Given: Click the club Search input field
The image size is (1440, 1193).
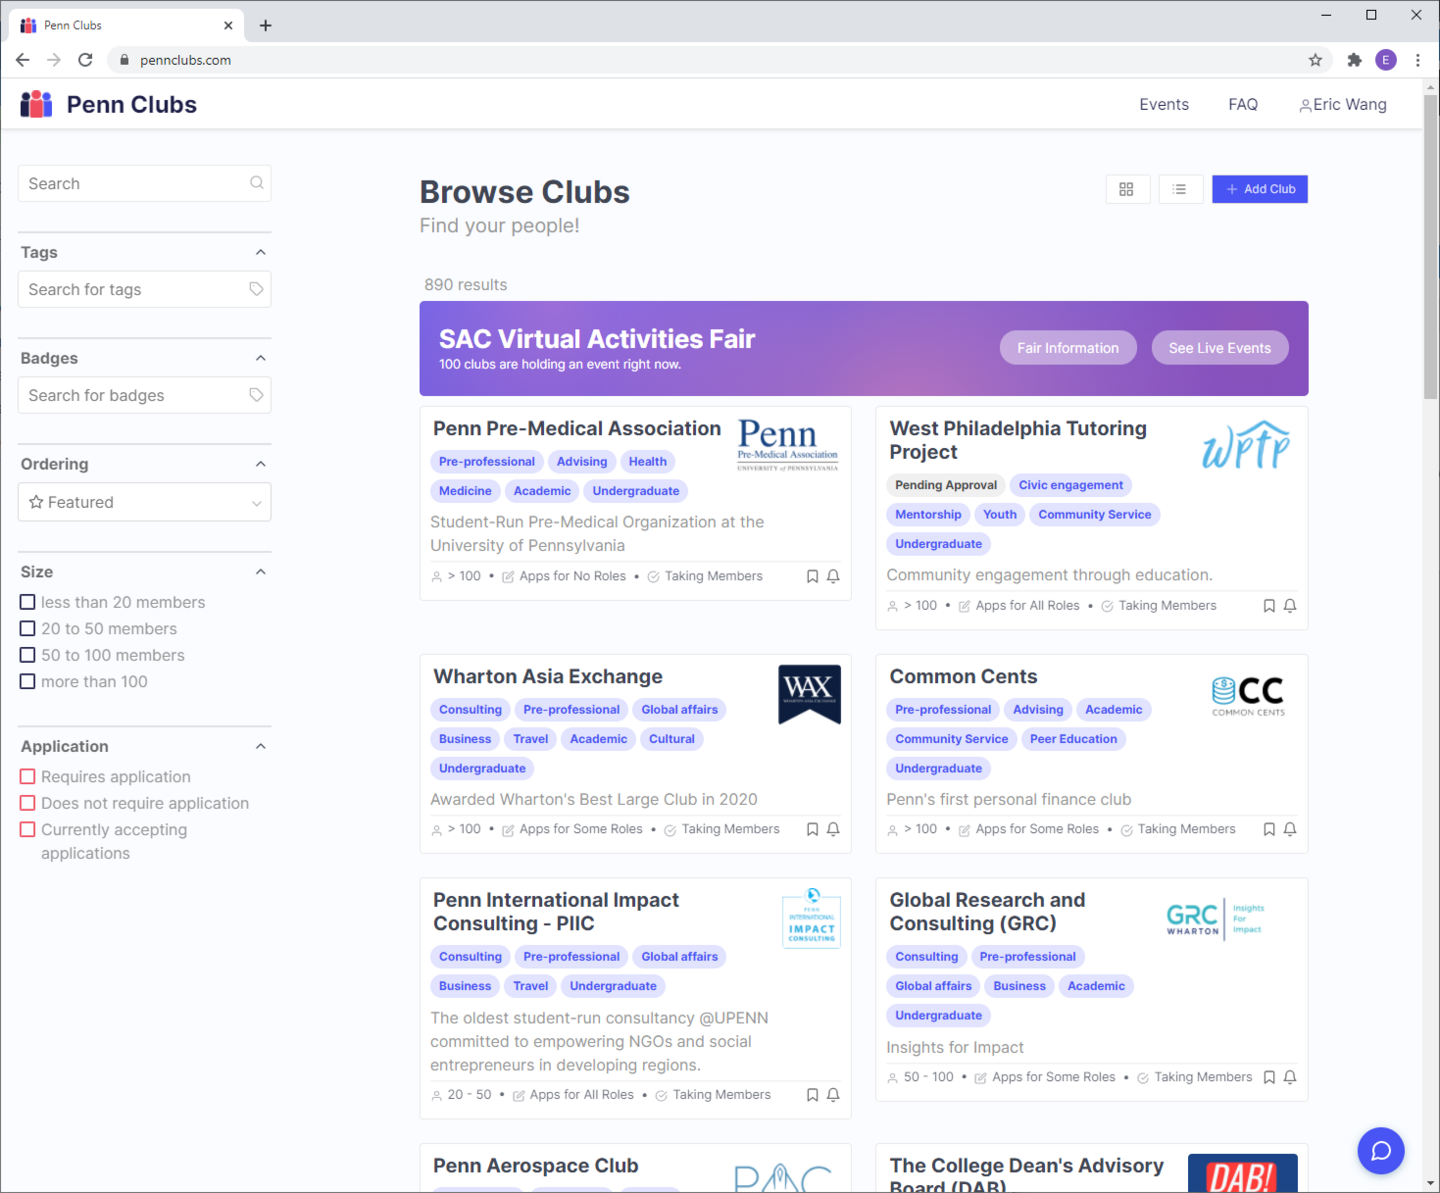Looking at the screenshot, I should click(144, 183).
